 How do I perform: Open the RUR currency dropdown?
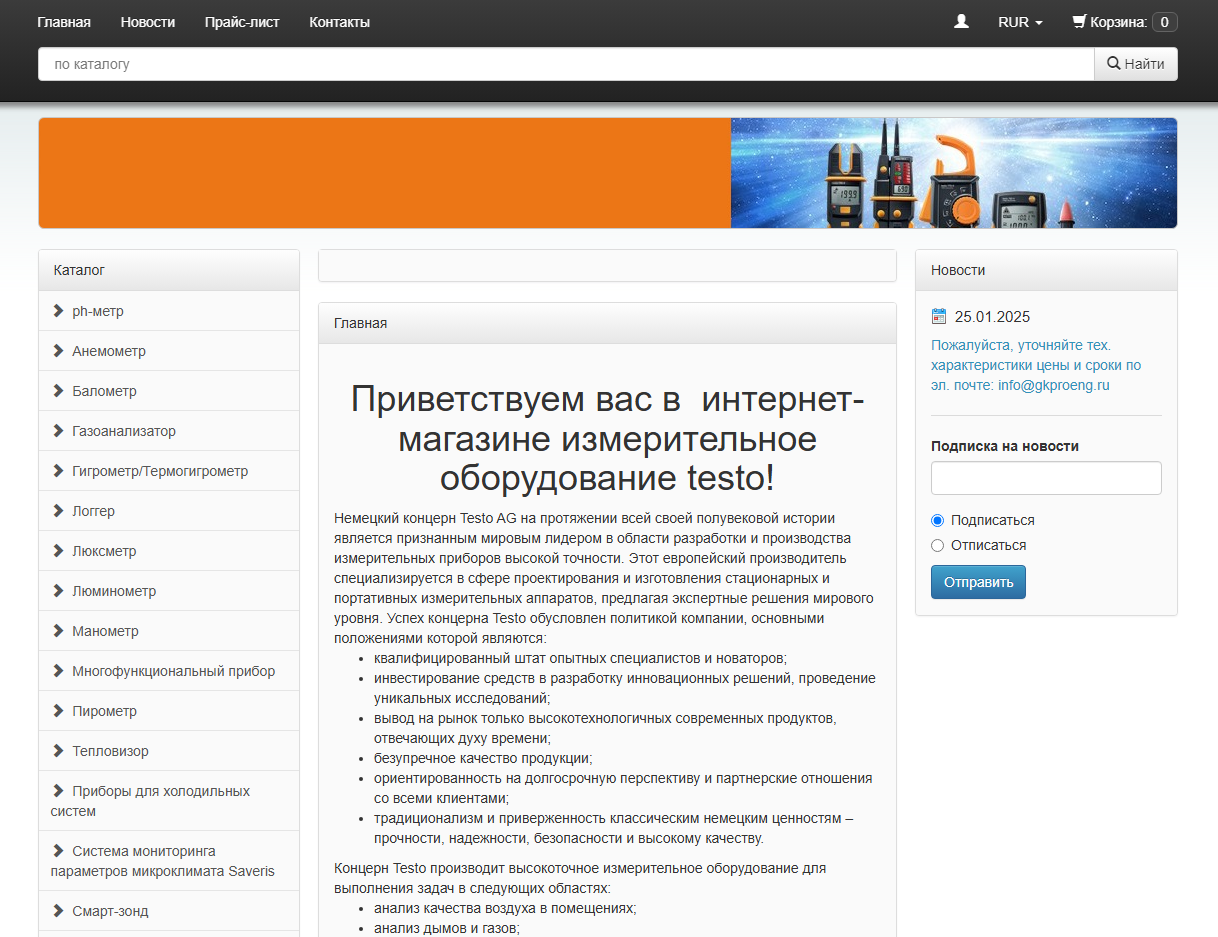click(x=1020, y=22)
